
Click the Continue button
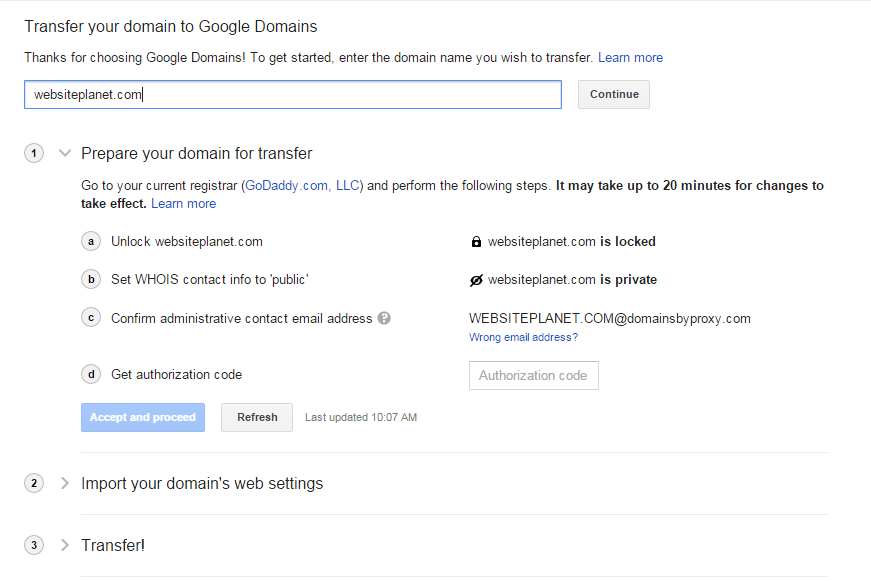click(614, 94)
